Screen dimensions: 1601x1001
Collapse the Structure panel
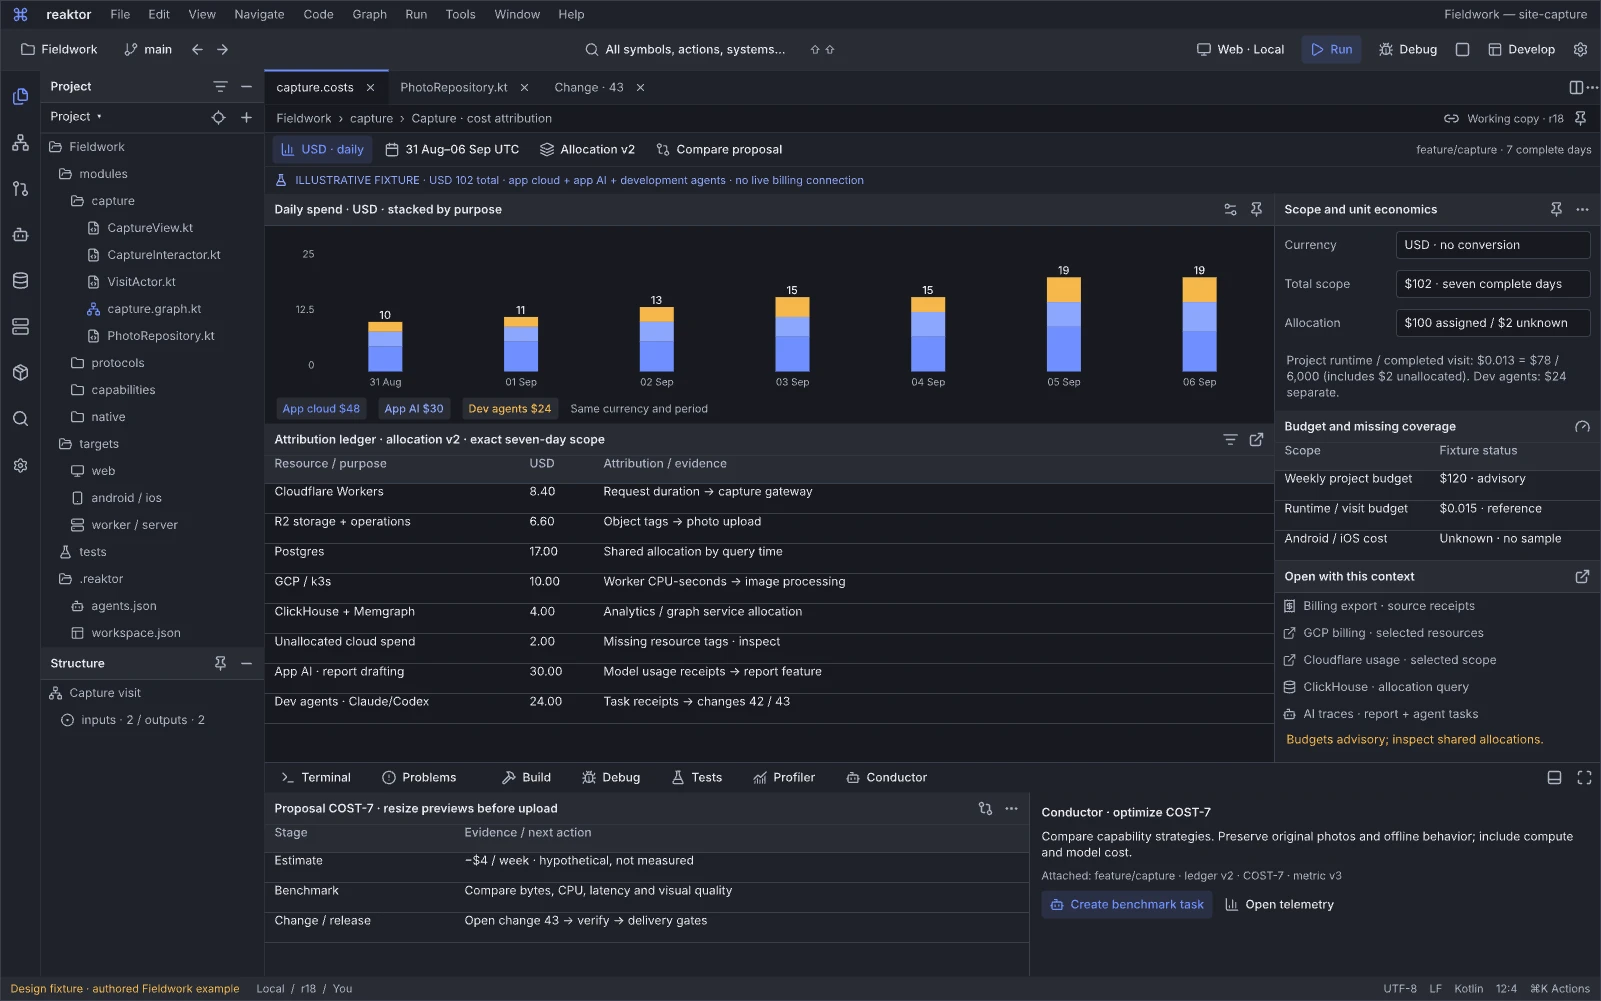(246, 663)
